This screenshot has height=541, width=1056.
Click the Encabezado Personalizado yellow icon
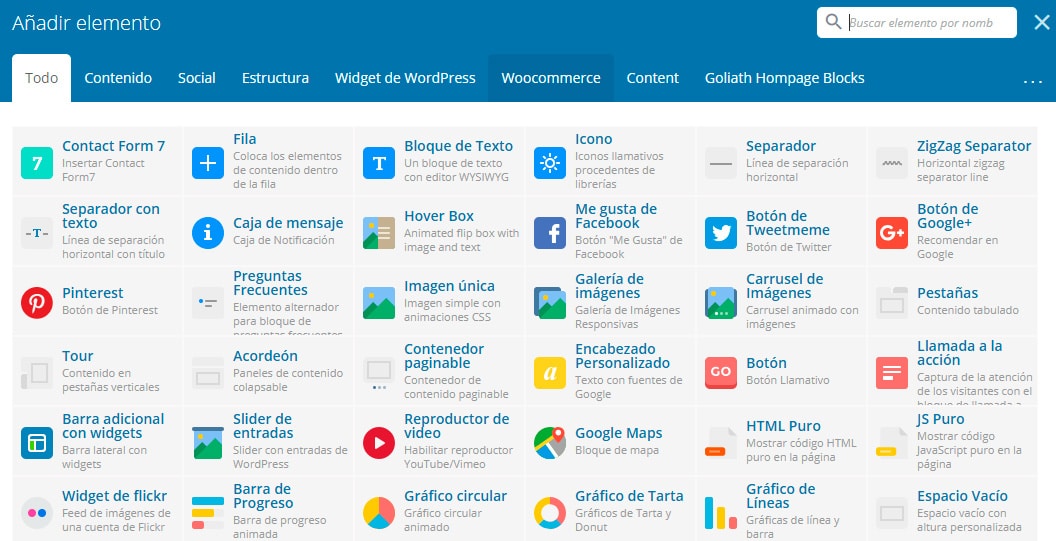click(550, 373)
